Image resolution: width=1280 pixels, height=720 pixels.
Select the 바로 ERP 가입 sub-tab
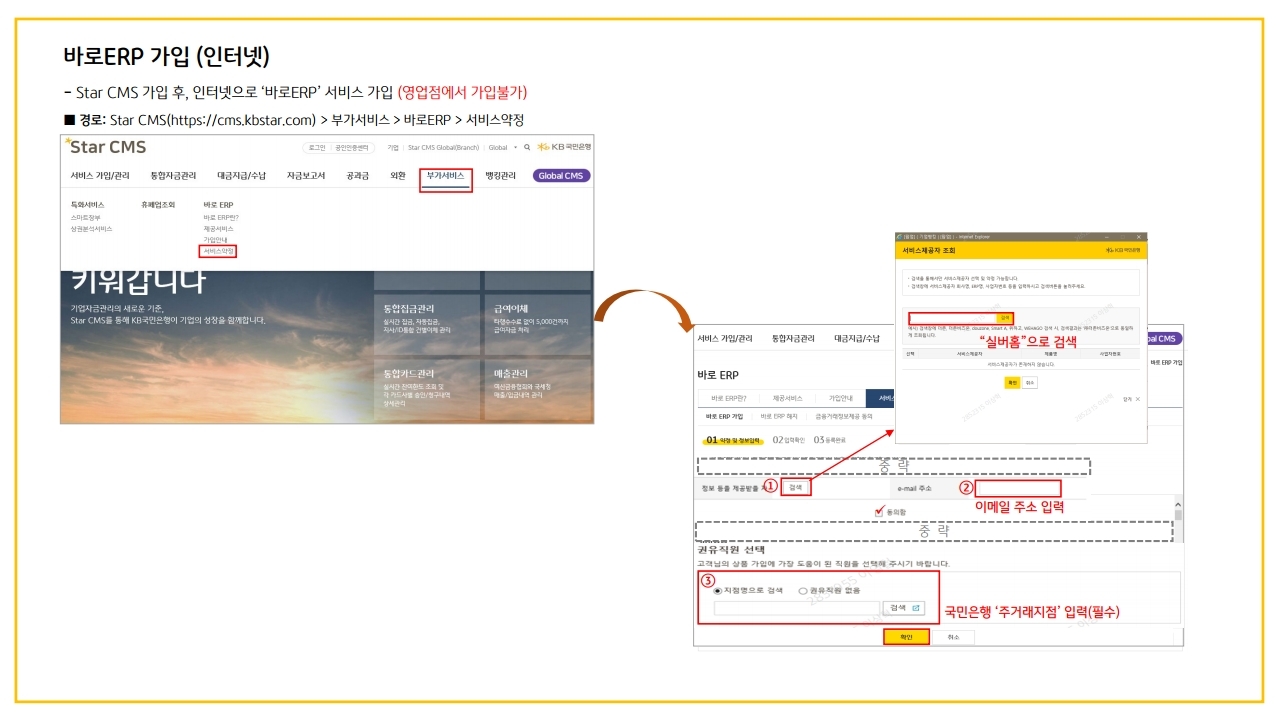point(725,416)
